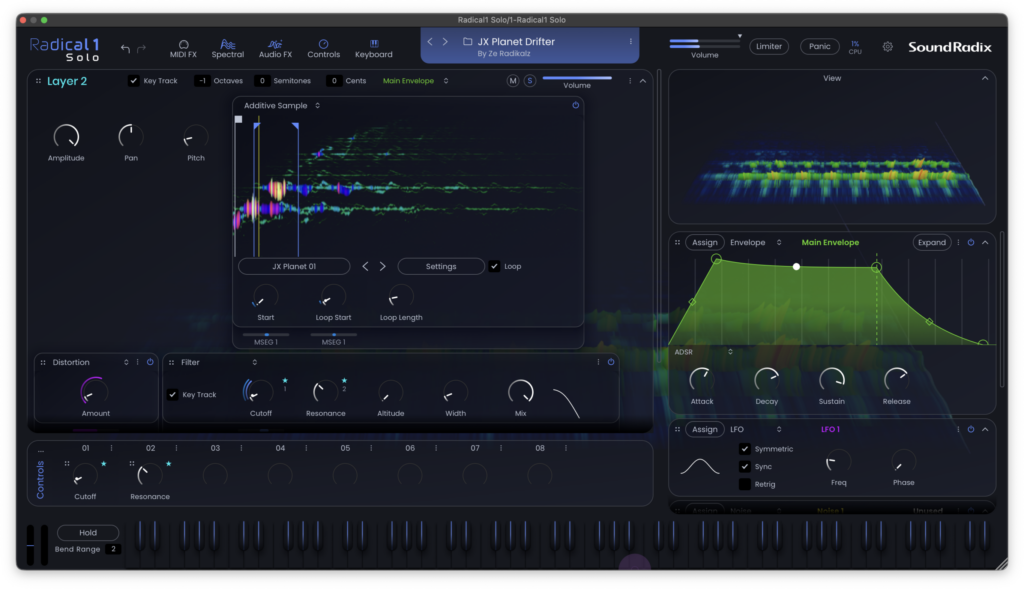This screenshot has width=1024, height=589.
Task: Open LFO modulator type dropdown
Action: [756, 429]
